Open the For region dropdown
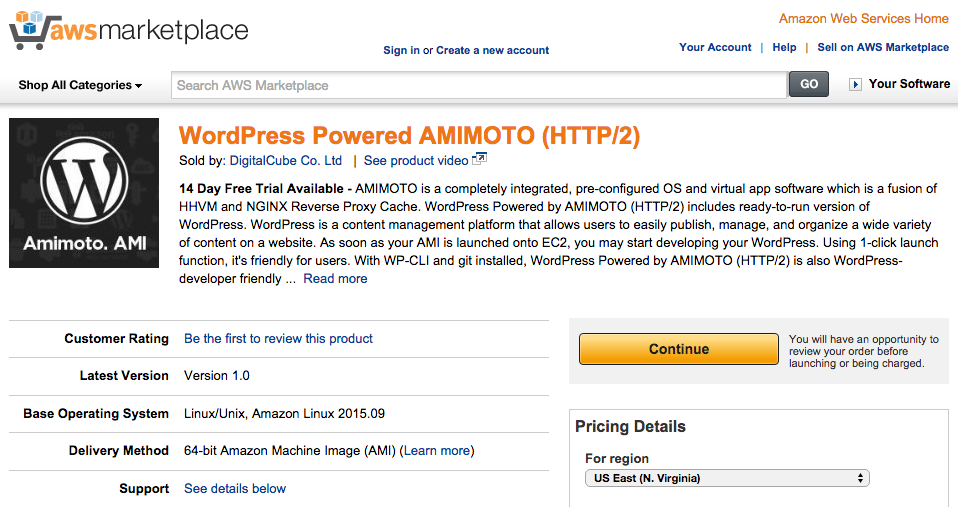Viewport: 958px width, 507px height. pyautogui.click(x=727, y=478)
